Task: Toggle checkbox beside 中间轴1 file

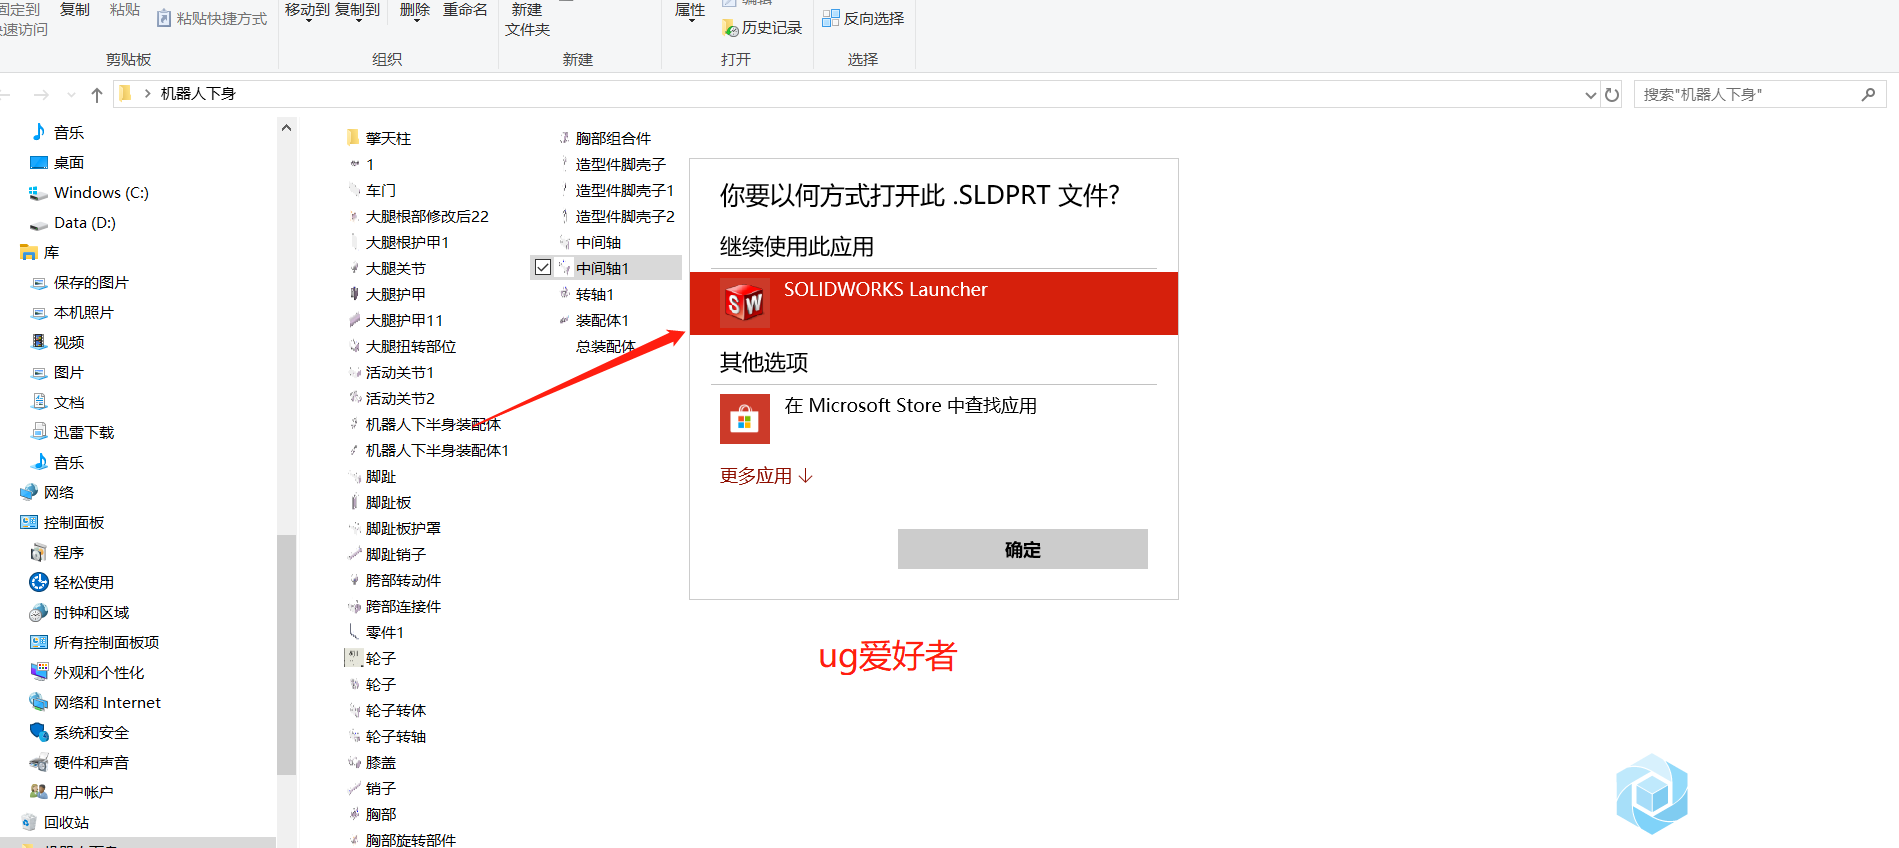Action: 543,268
